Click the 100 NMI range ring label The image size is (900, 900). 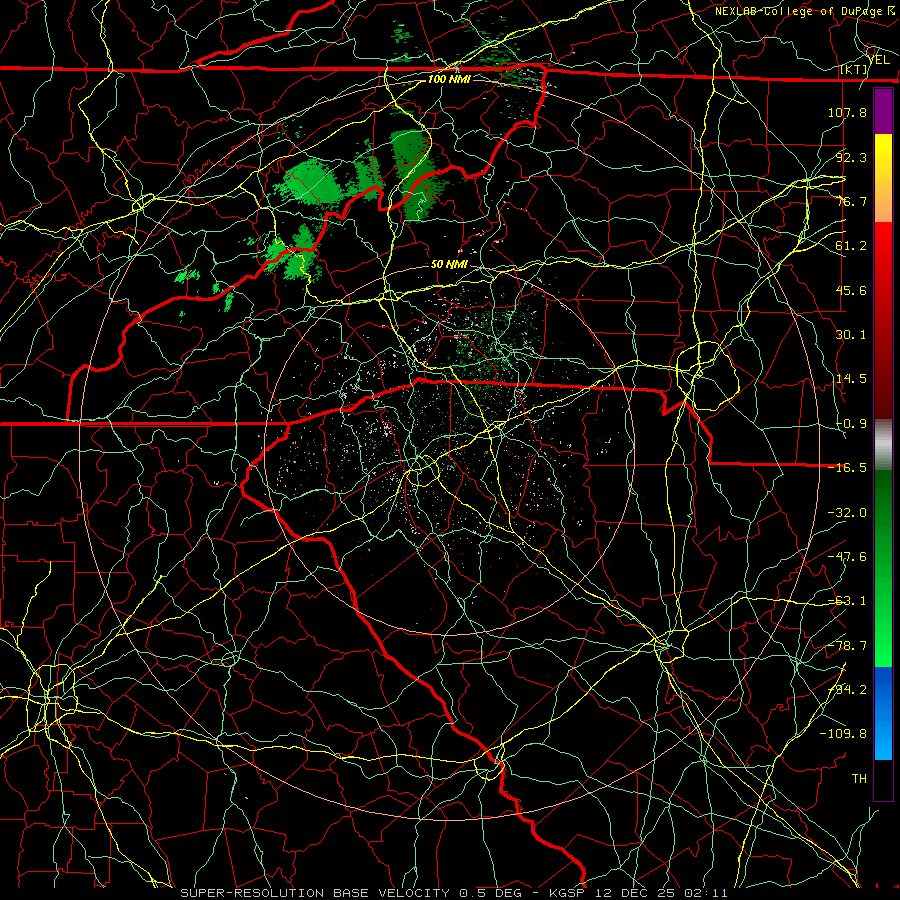449,79
